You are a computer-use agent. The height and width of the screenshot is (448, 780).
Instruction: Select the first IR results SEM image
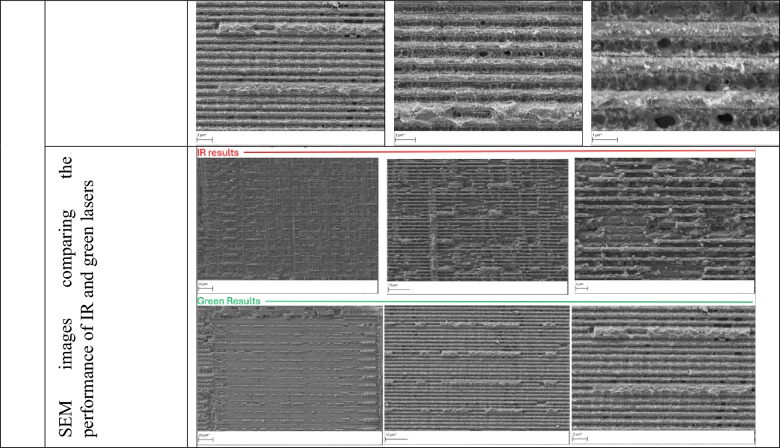point(288,219)
